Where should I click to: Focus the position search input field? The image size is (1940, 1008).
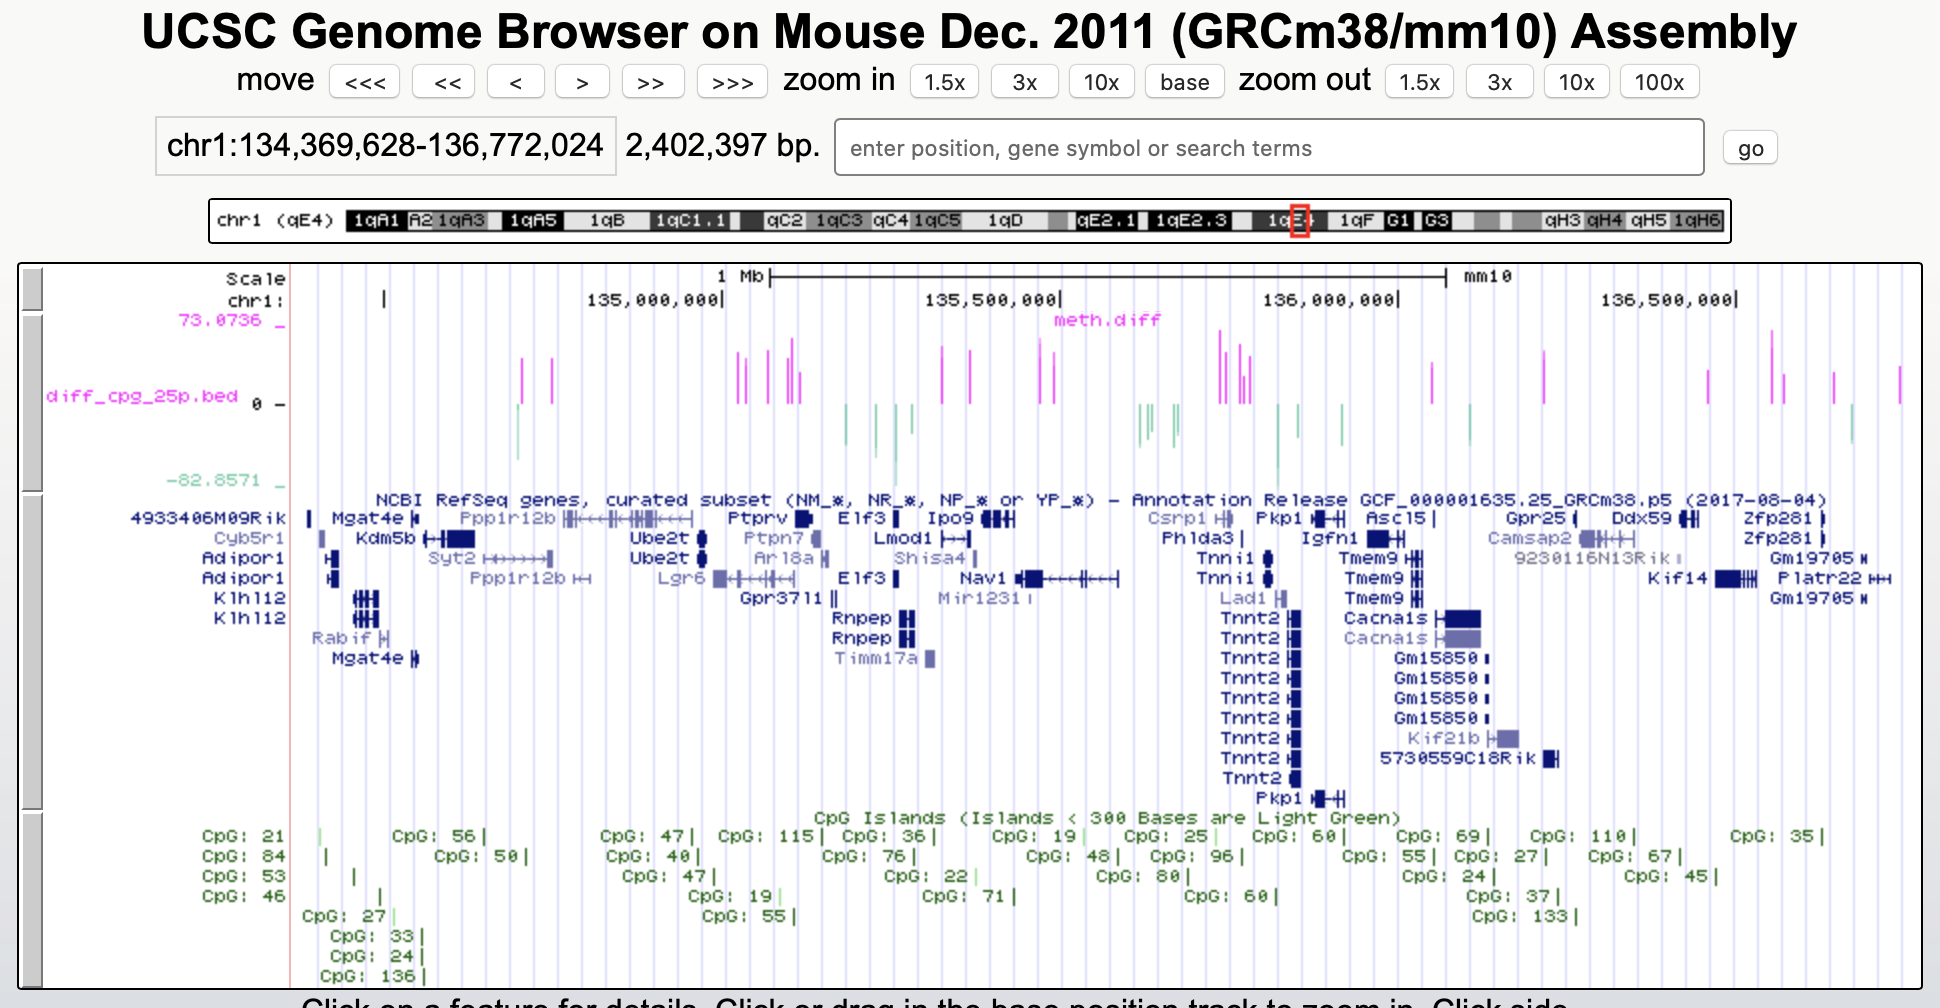(x=1269, y=147)
